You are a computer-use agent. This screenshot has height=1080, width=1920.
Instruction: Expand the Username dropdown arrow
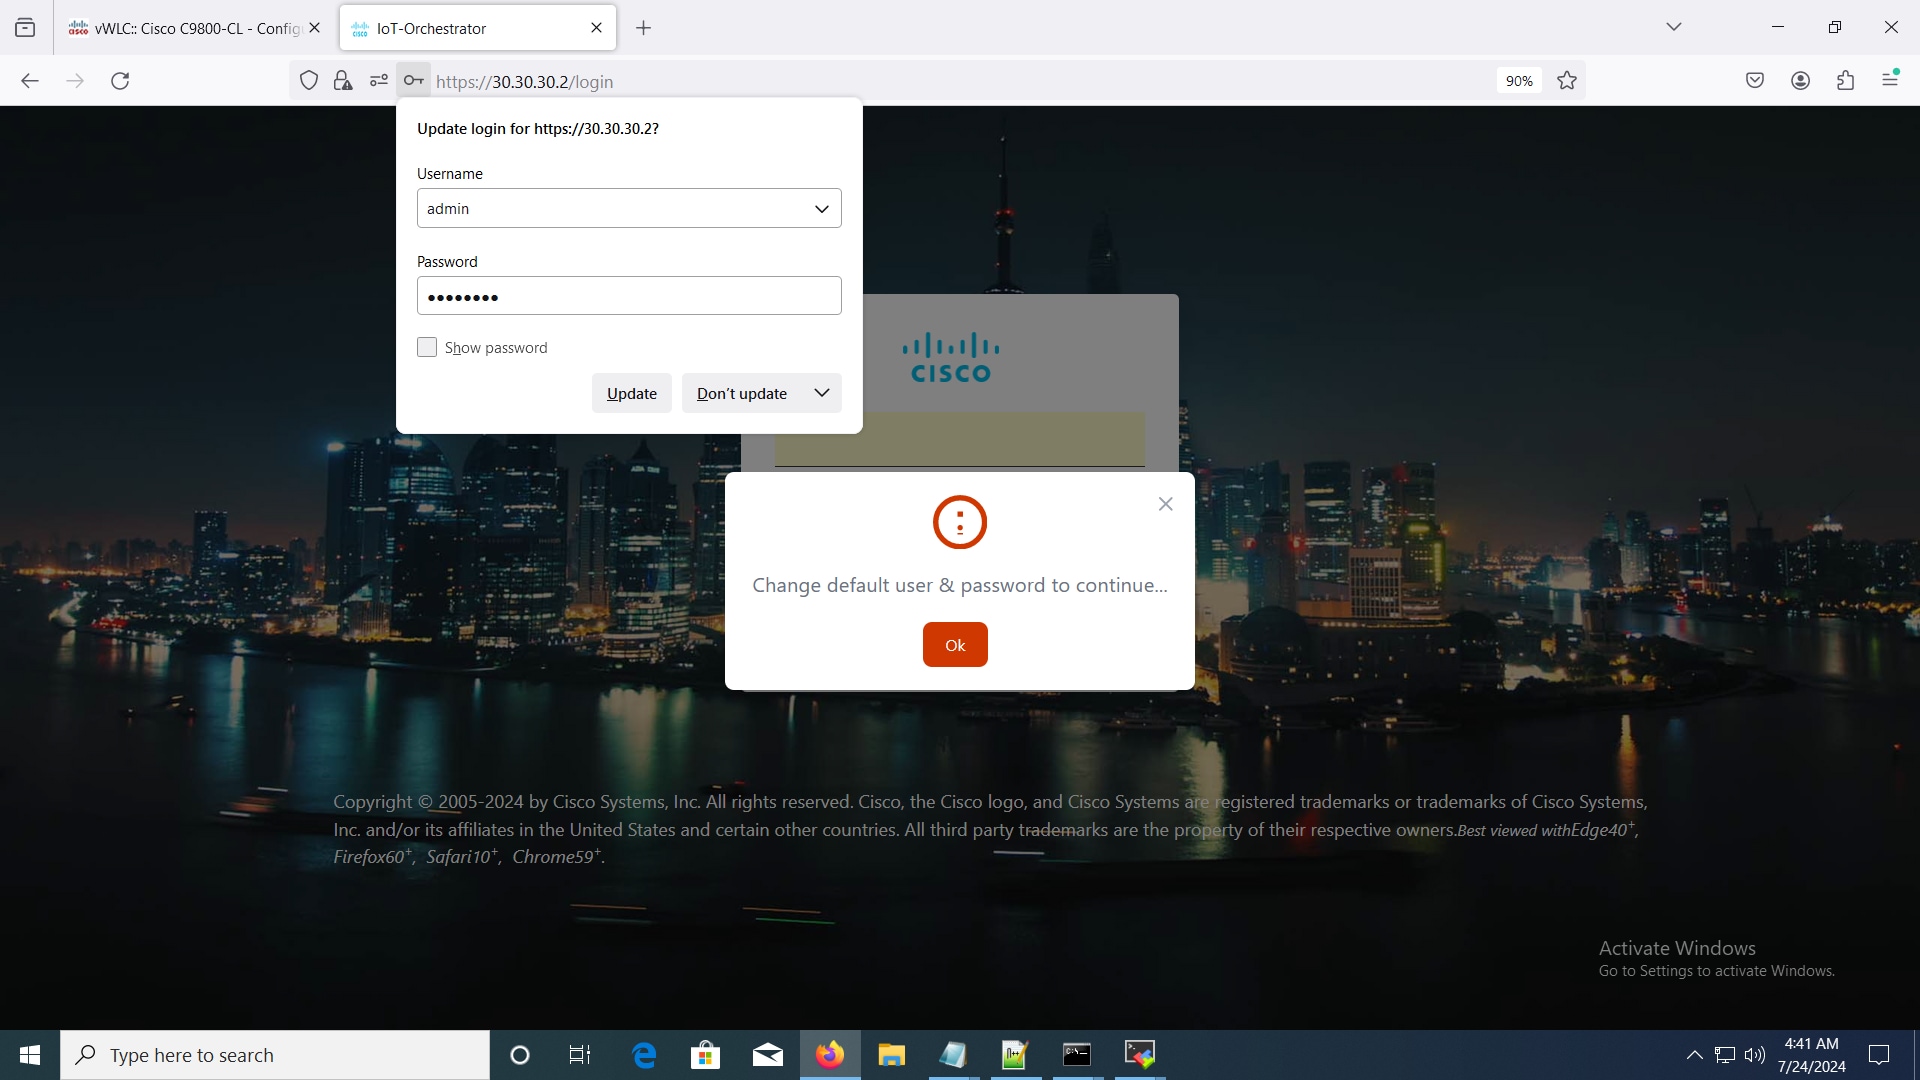821,209
